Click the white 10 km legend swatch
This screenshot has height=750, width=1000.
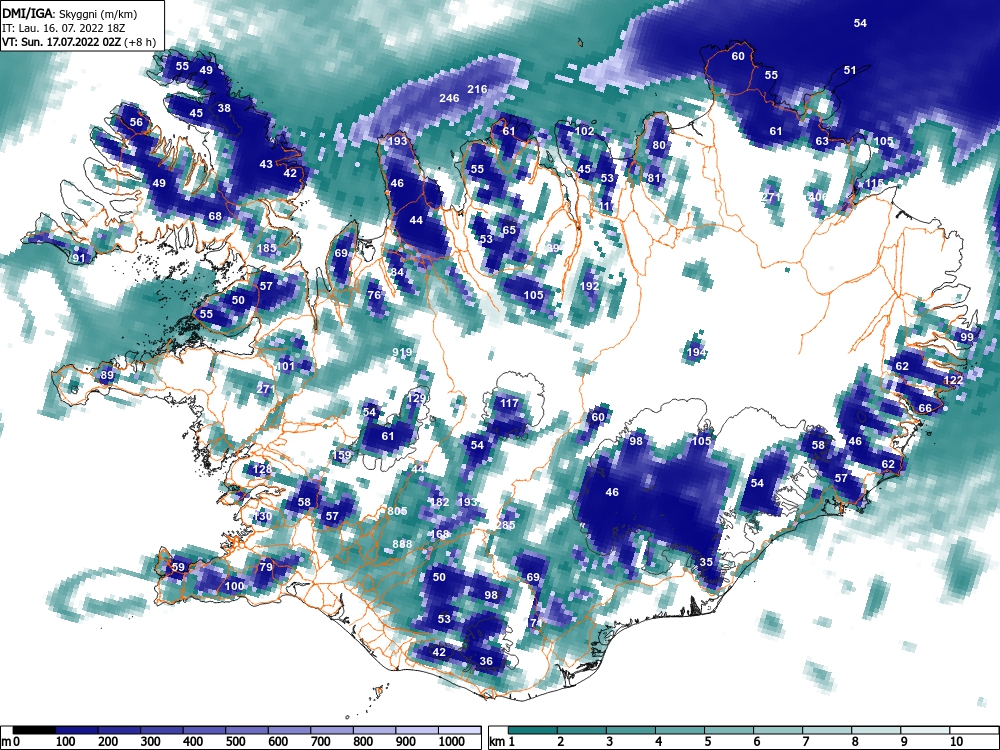point(974,730)
